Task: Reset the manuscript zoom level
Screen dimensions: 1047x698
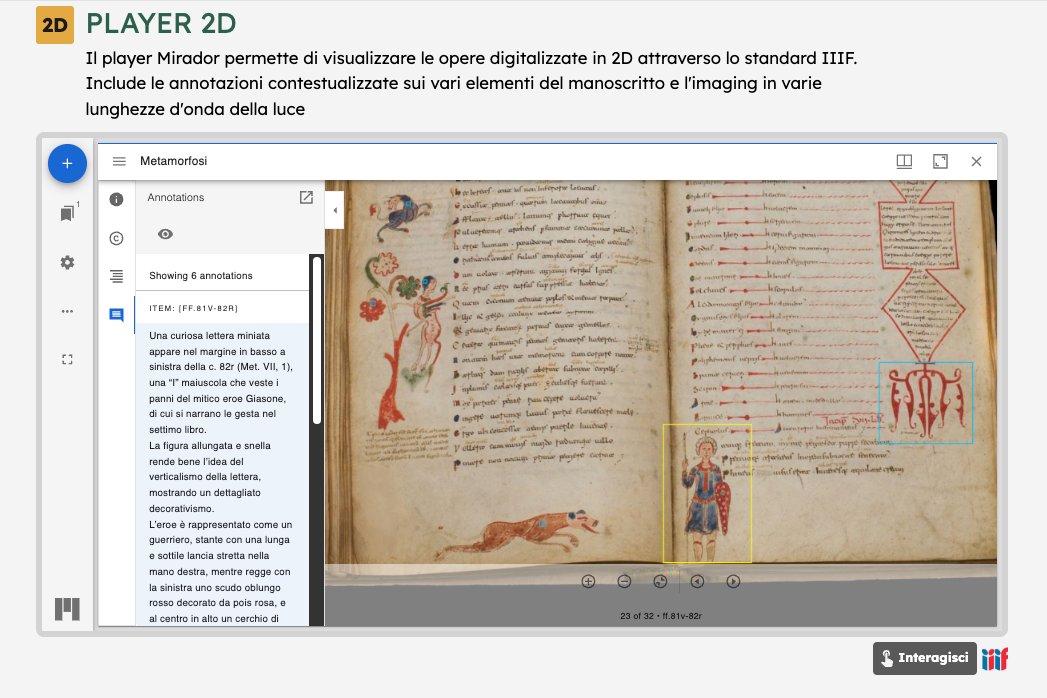Action: [x=660, y=581]
